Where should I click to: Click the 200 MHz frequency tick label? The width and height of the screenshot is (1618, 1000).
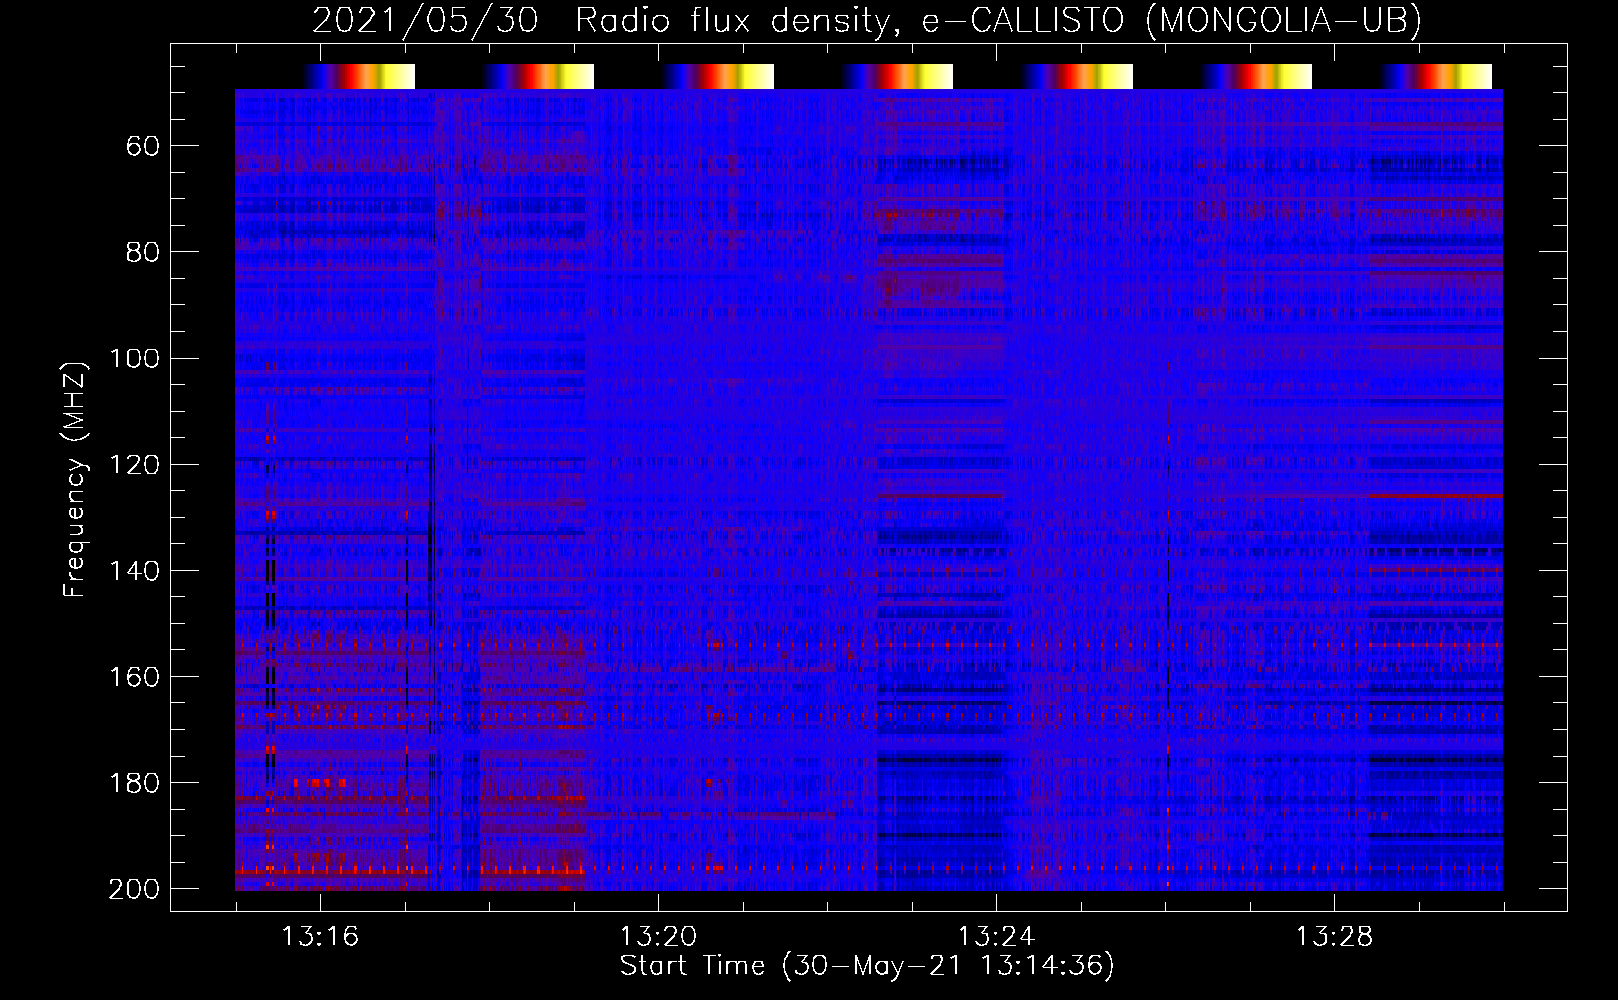coord(134,889)
